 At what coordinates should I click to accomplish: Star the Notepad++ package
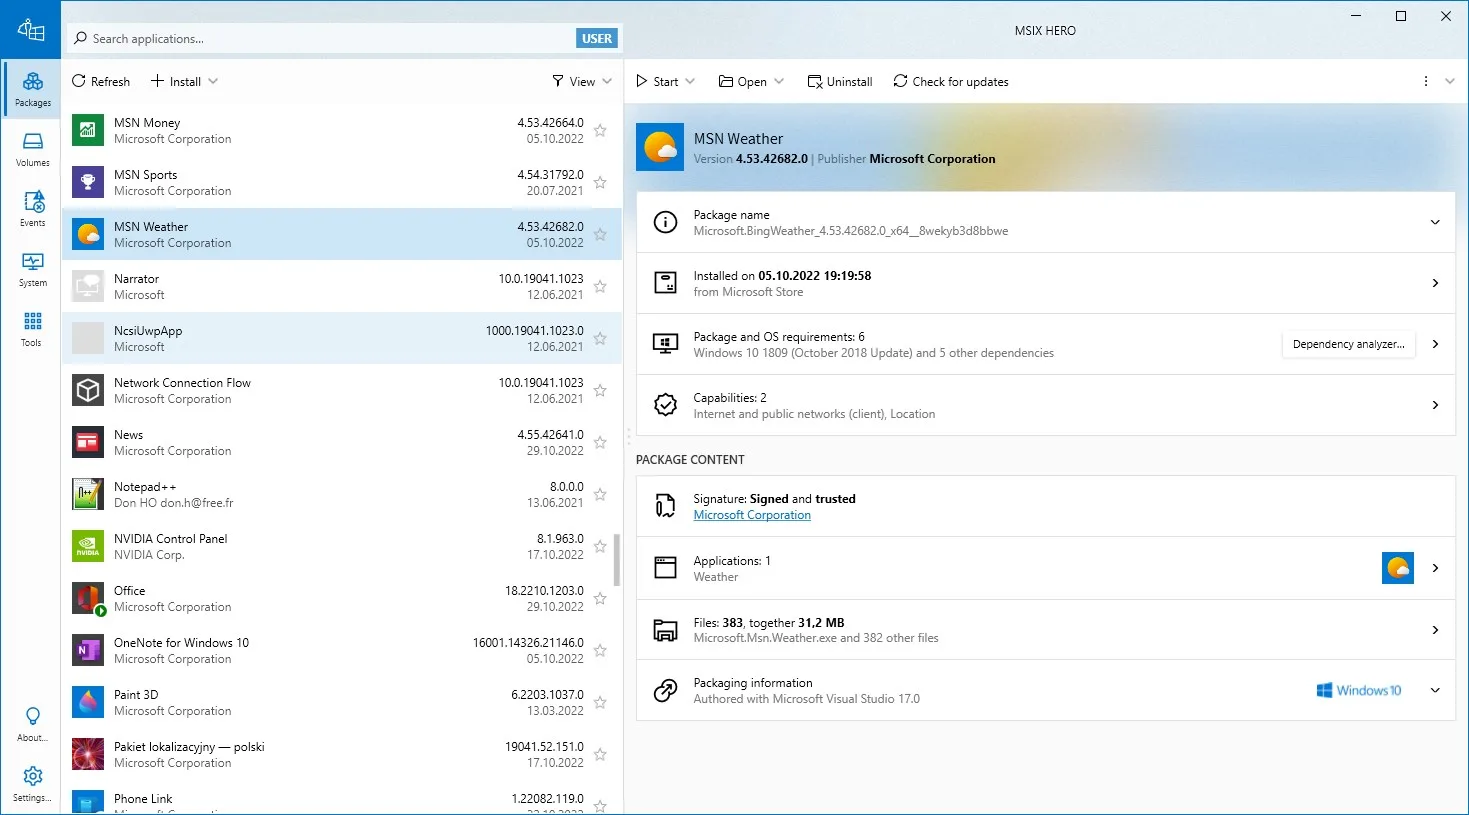600,494
